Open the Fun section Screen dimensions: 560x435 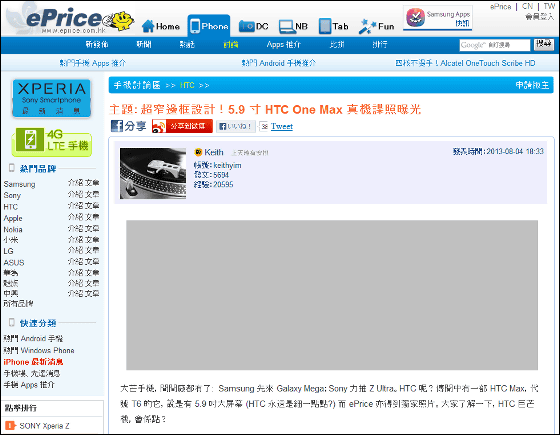pos(376,26)
